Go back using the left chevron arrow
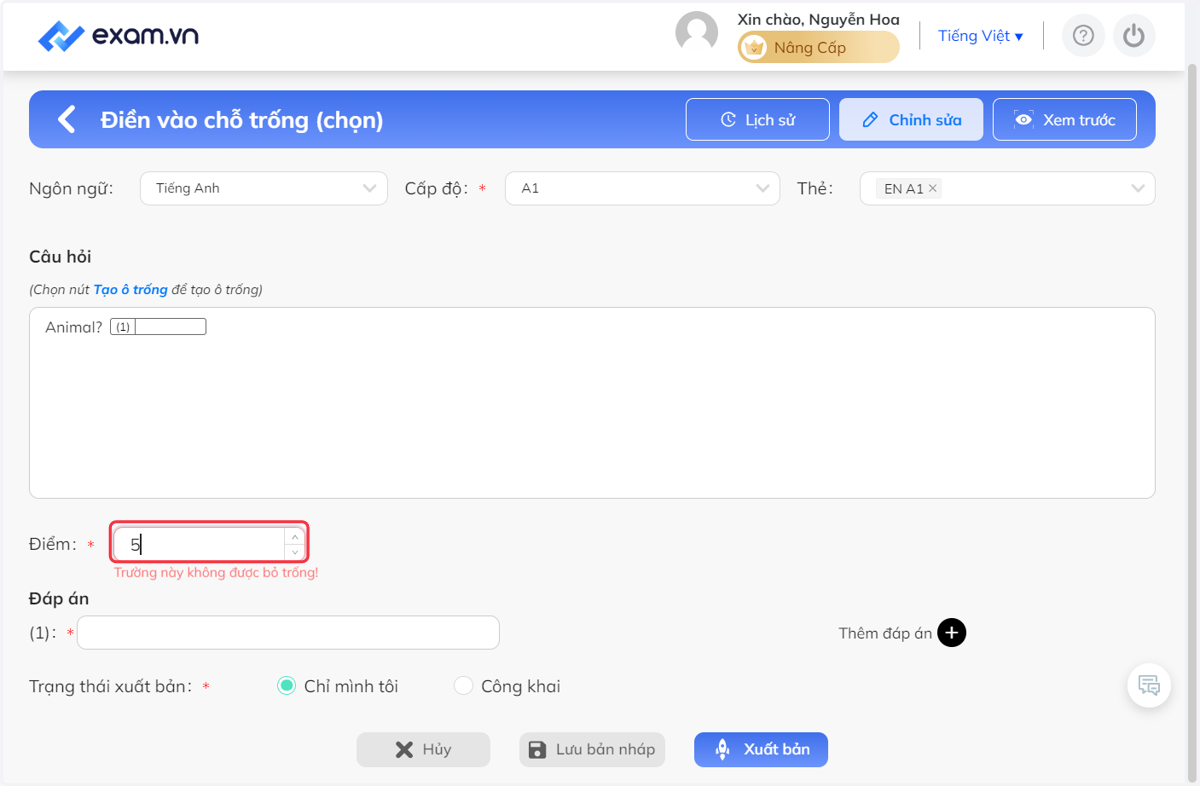The image size is (1200, 786). pyautogui.click(x=66, y=120)
